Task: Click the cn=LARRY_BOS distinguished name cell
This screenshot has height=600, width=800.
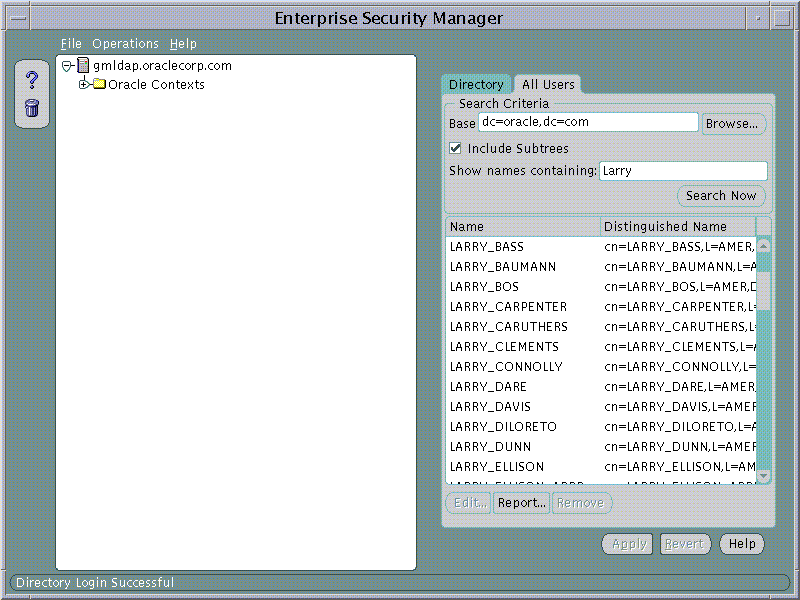Action: [679, 287]
